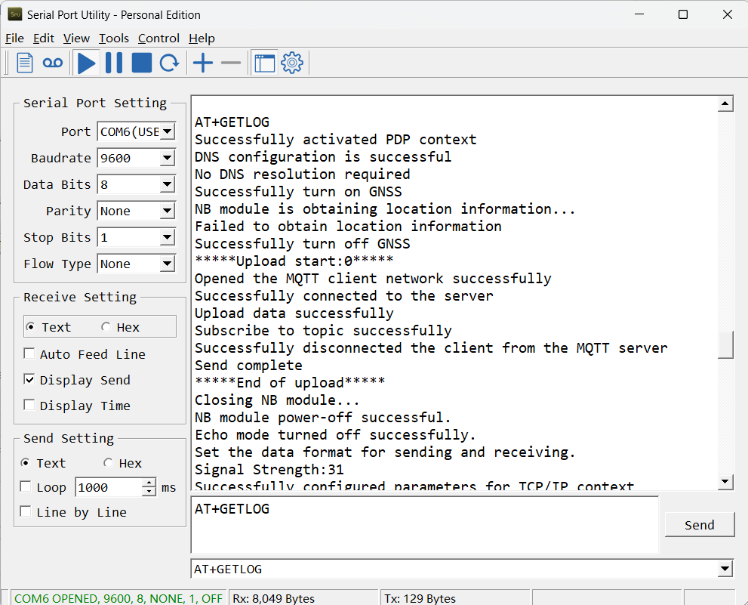Screen dimensions: 748x605
Task: Click the new document toolbar icon
Action: [x=25, y=63]
